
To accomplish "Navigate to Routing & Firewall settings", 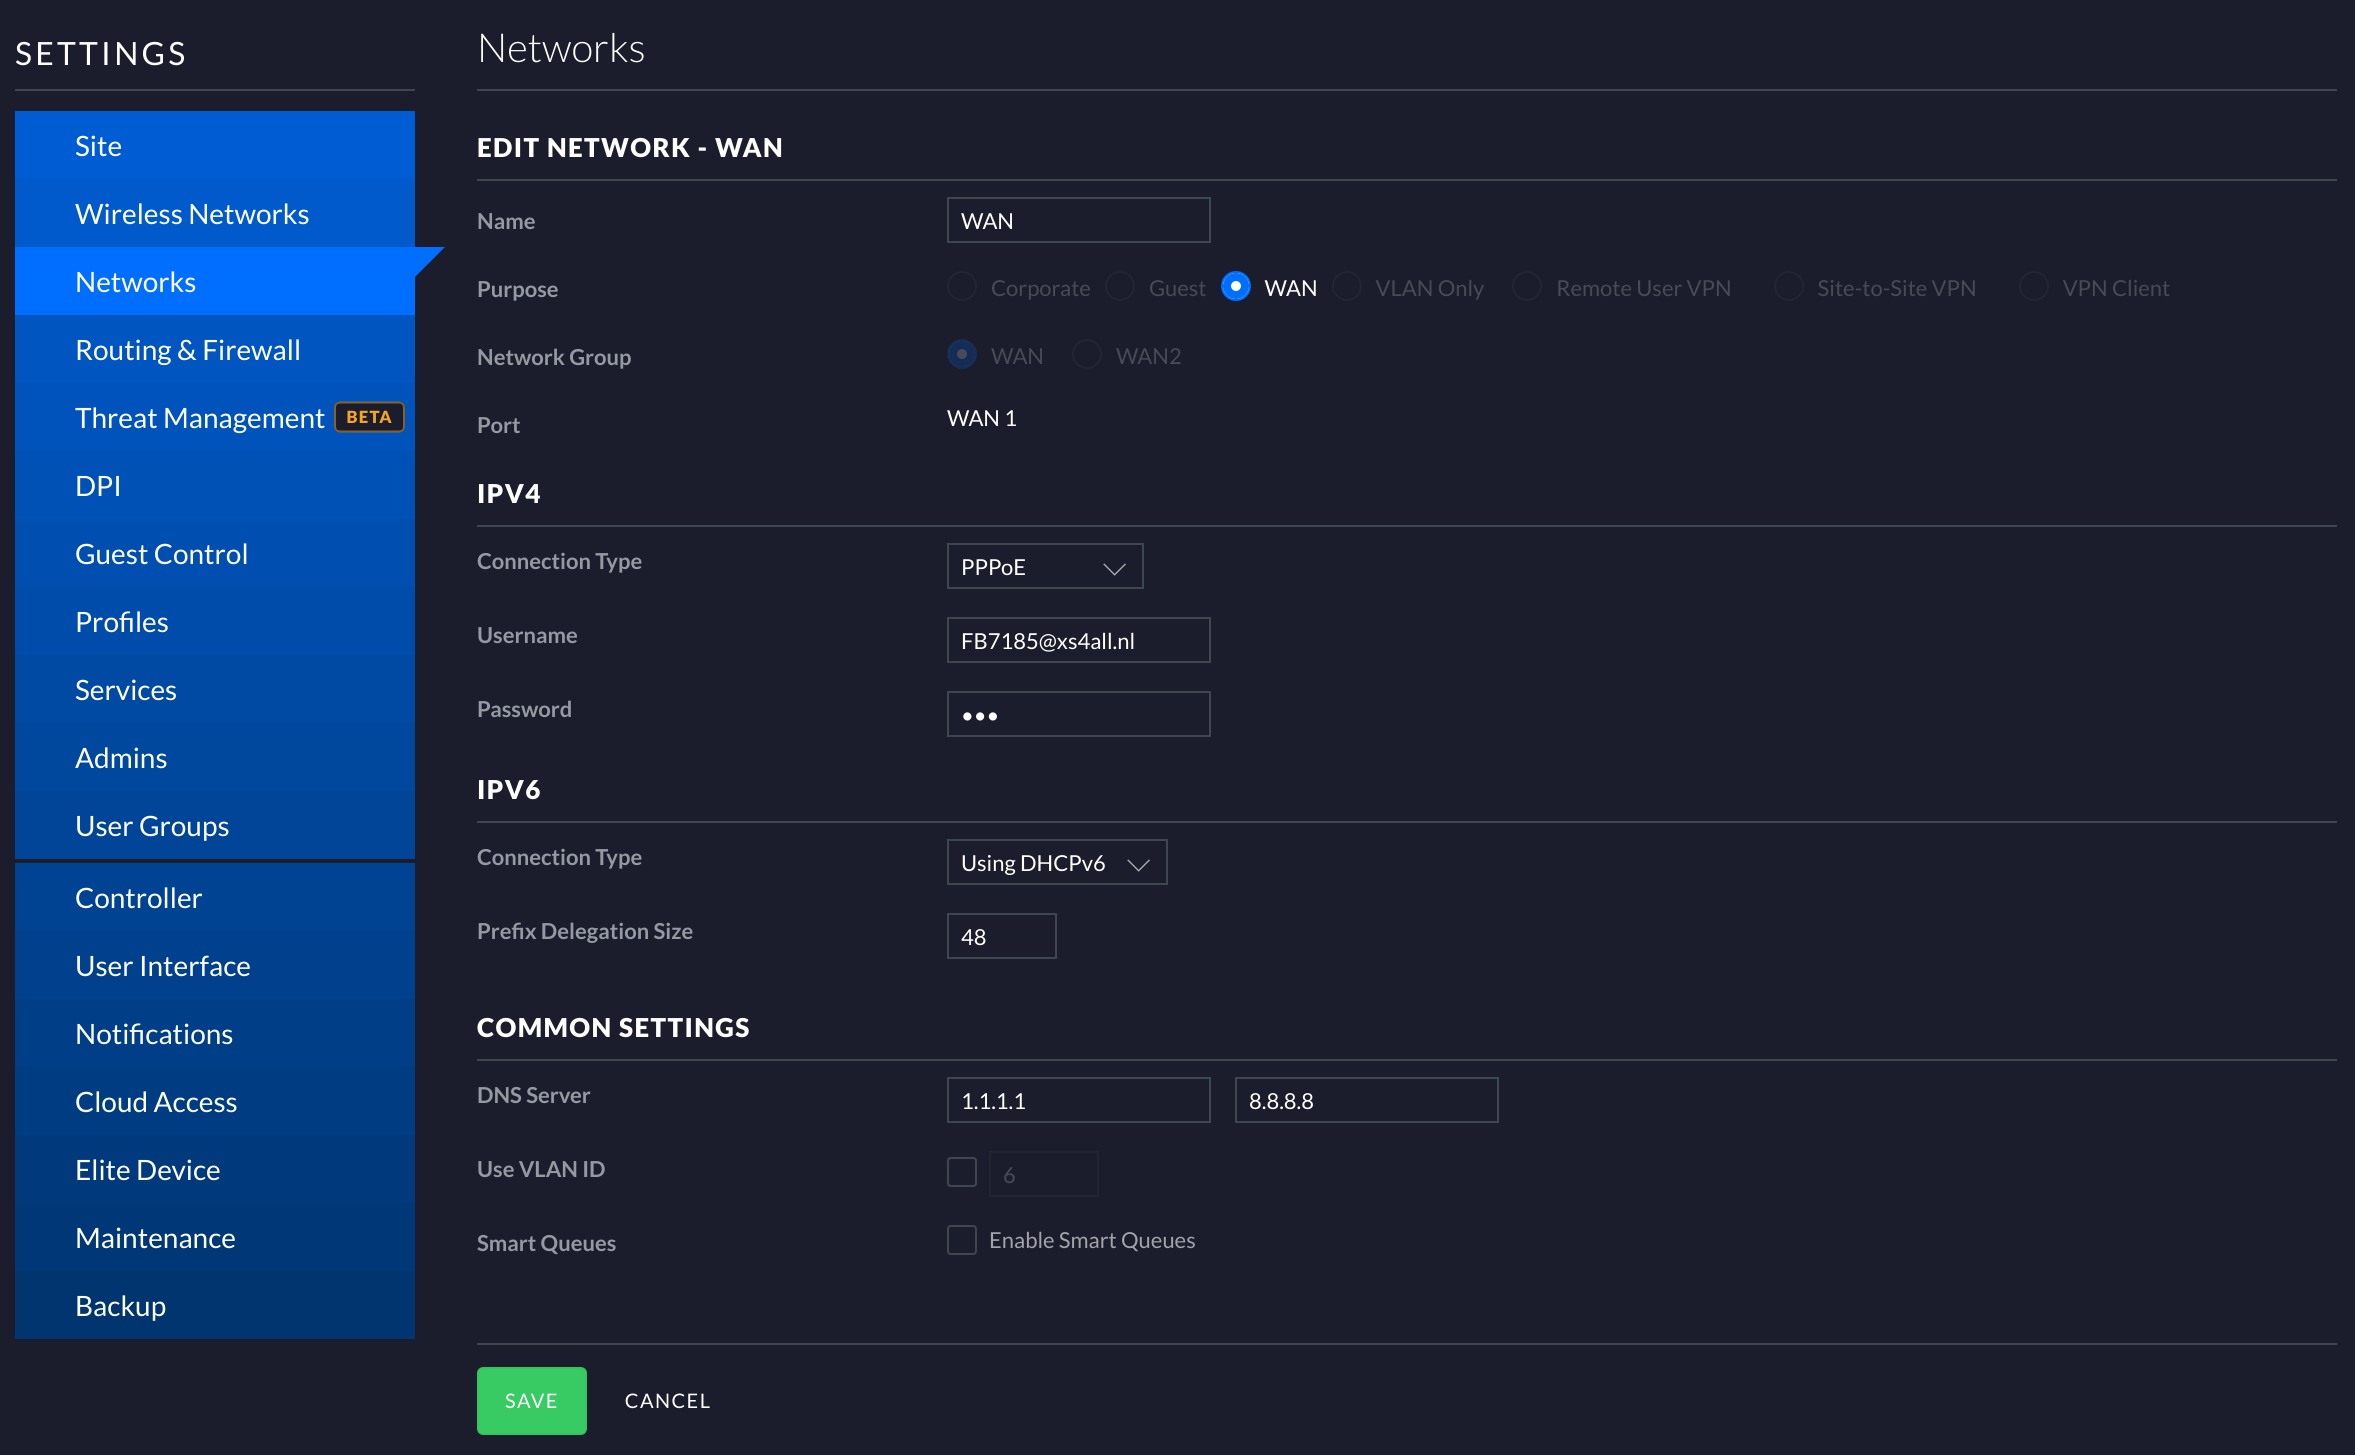I will [188, 349].
